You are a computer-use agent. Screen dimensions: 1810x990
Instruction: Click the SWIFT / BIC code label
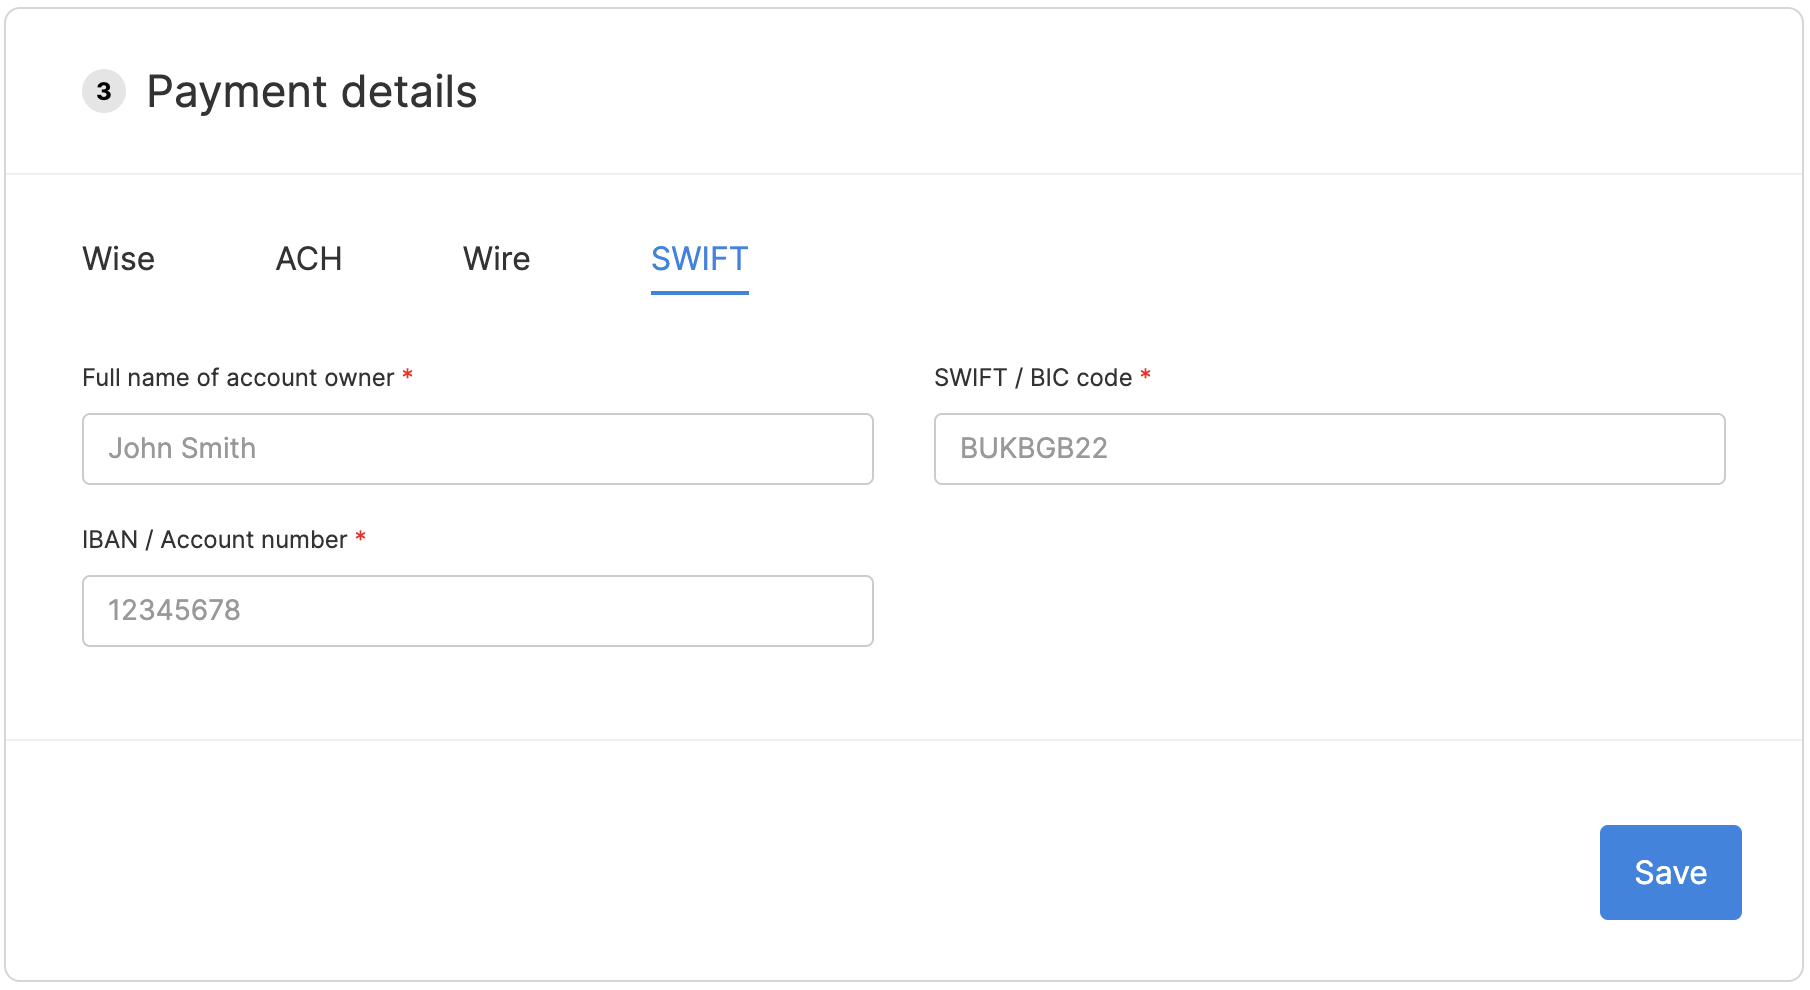(1032, 378)
